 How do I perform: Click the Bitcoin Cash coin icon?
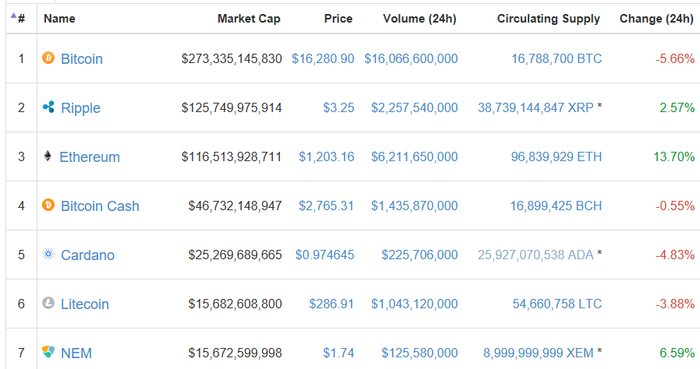click(48, 205)
